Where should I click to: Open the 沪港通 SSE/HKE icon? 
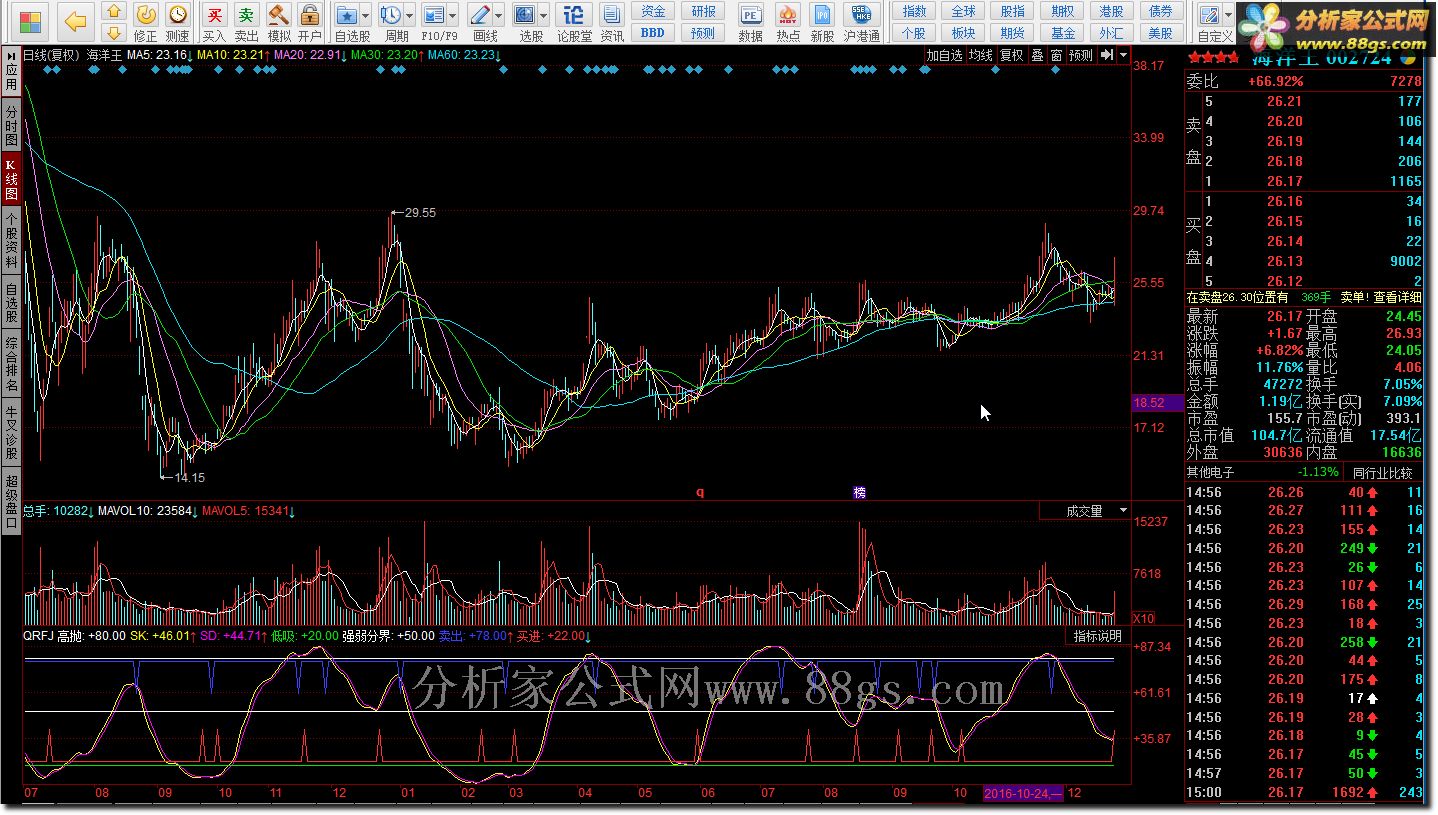click(861, 22)
